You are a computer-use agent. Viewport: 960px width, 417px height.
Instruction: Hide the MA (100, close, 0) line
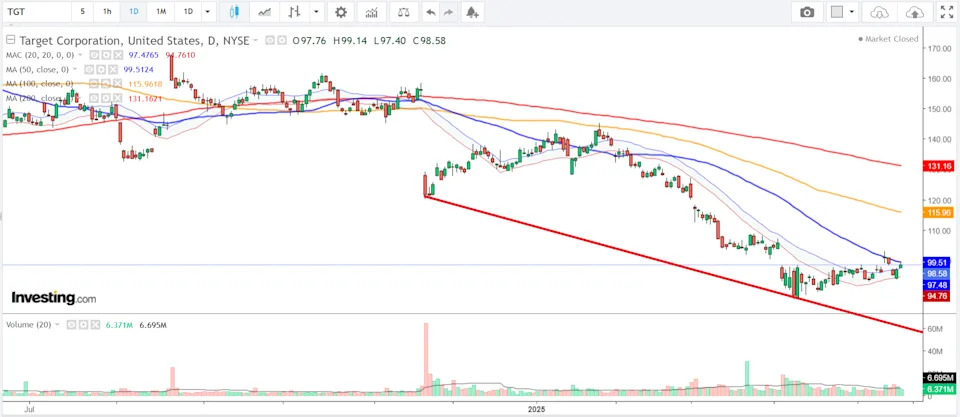pos(94,84)
